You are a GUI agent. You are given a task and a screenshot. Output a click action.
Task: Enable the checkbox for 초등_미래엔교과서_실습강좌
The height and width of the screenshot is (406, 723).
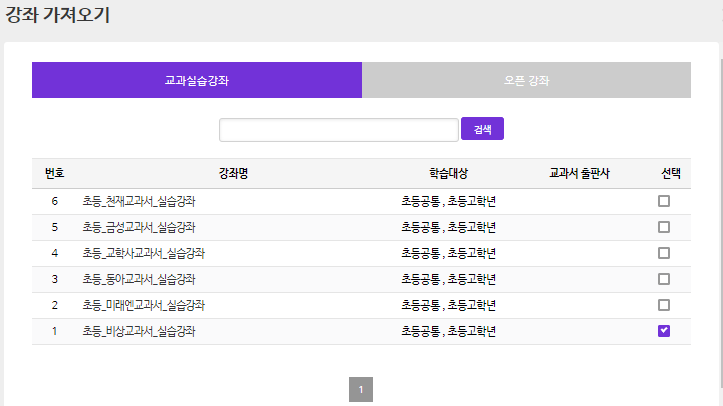point(664,305)
